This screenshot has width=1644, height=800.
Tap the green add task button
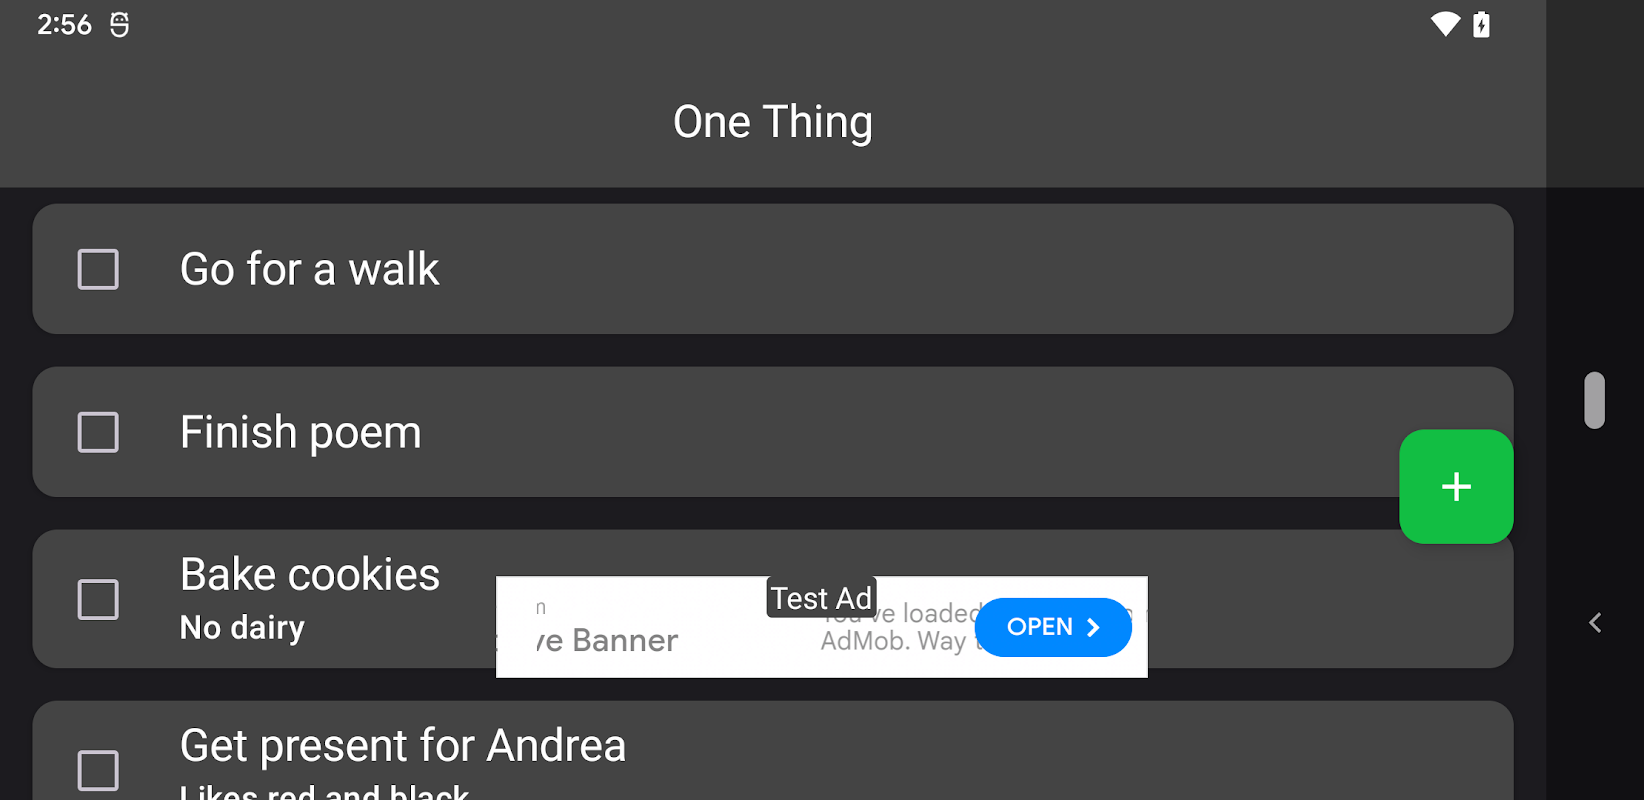(1456, 487)
